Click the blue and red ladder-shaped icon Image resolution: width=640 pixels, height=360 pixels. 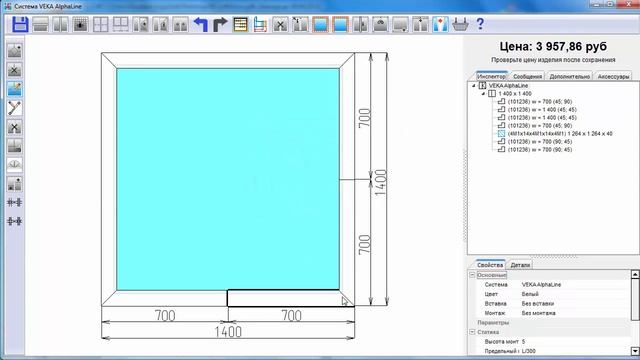(x=260, y=24)
